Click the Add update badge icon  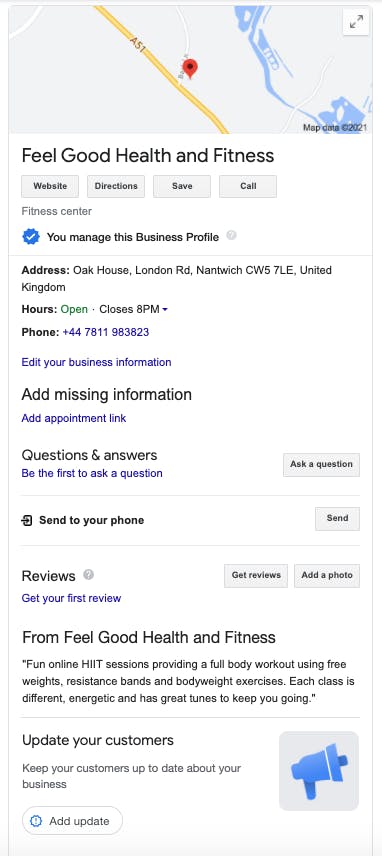[x=36, y=821]
